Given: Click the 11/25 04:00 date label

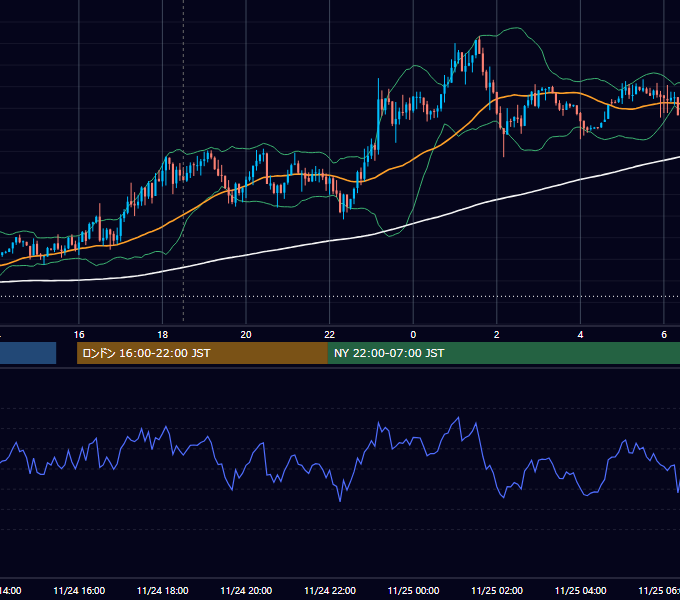Looking at the screenshot, I should 581,591.
